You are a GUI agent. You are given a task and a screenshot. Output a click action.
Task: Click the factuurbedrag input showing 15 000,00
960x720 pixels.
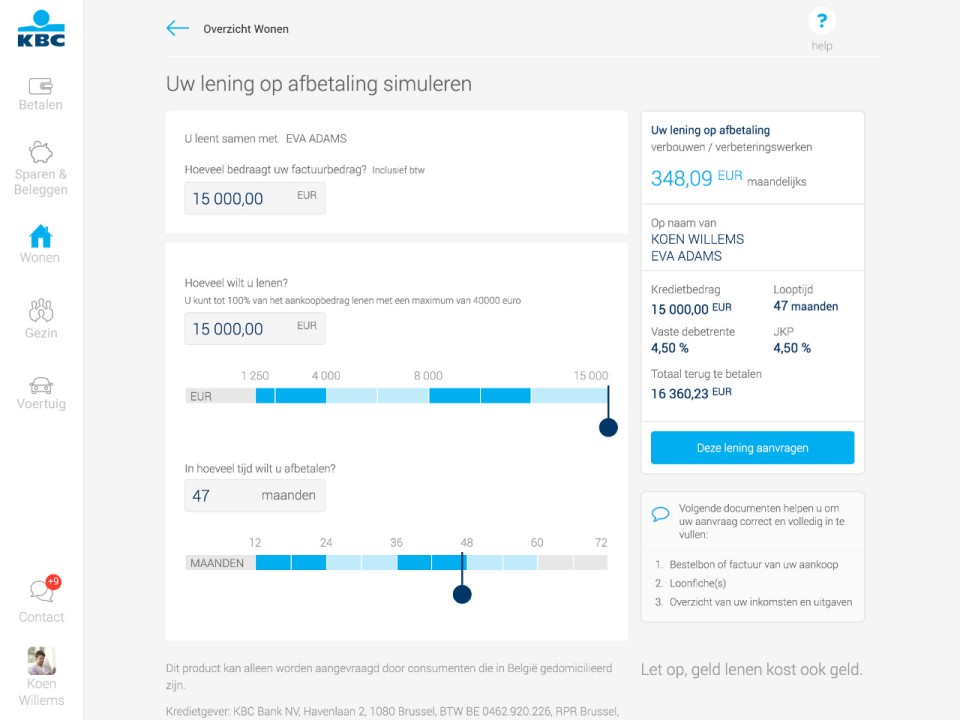(x=254, y=197)
